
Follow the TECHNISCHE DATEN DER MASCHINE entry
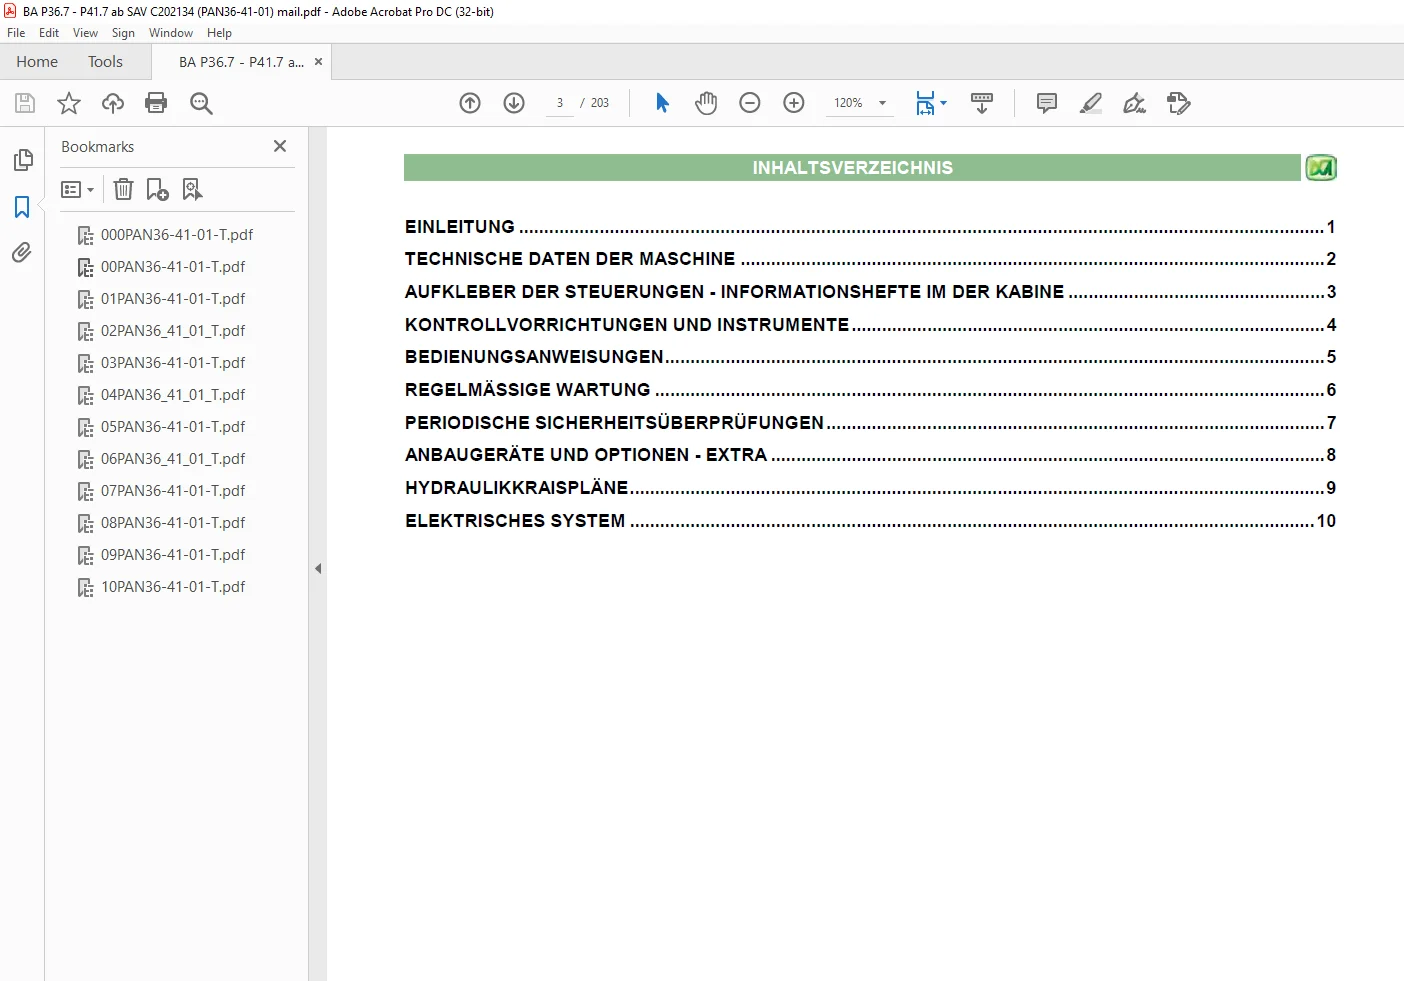pyautogui.click(x=870, y=259)
